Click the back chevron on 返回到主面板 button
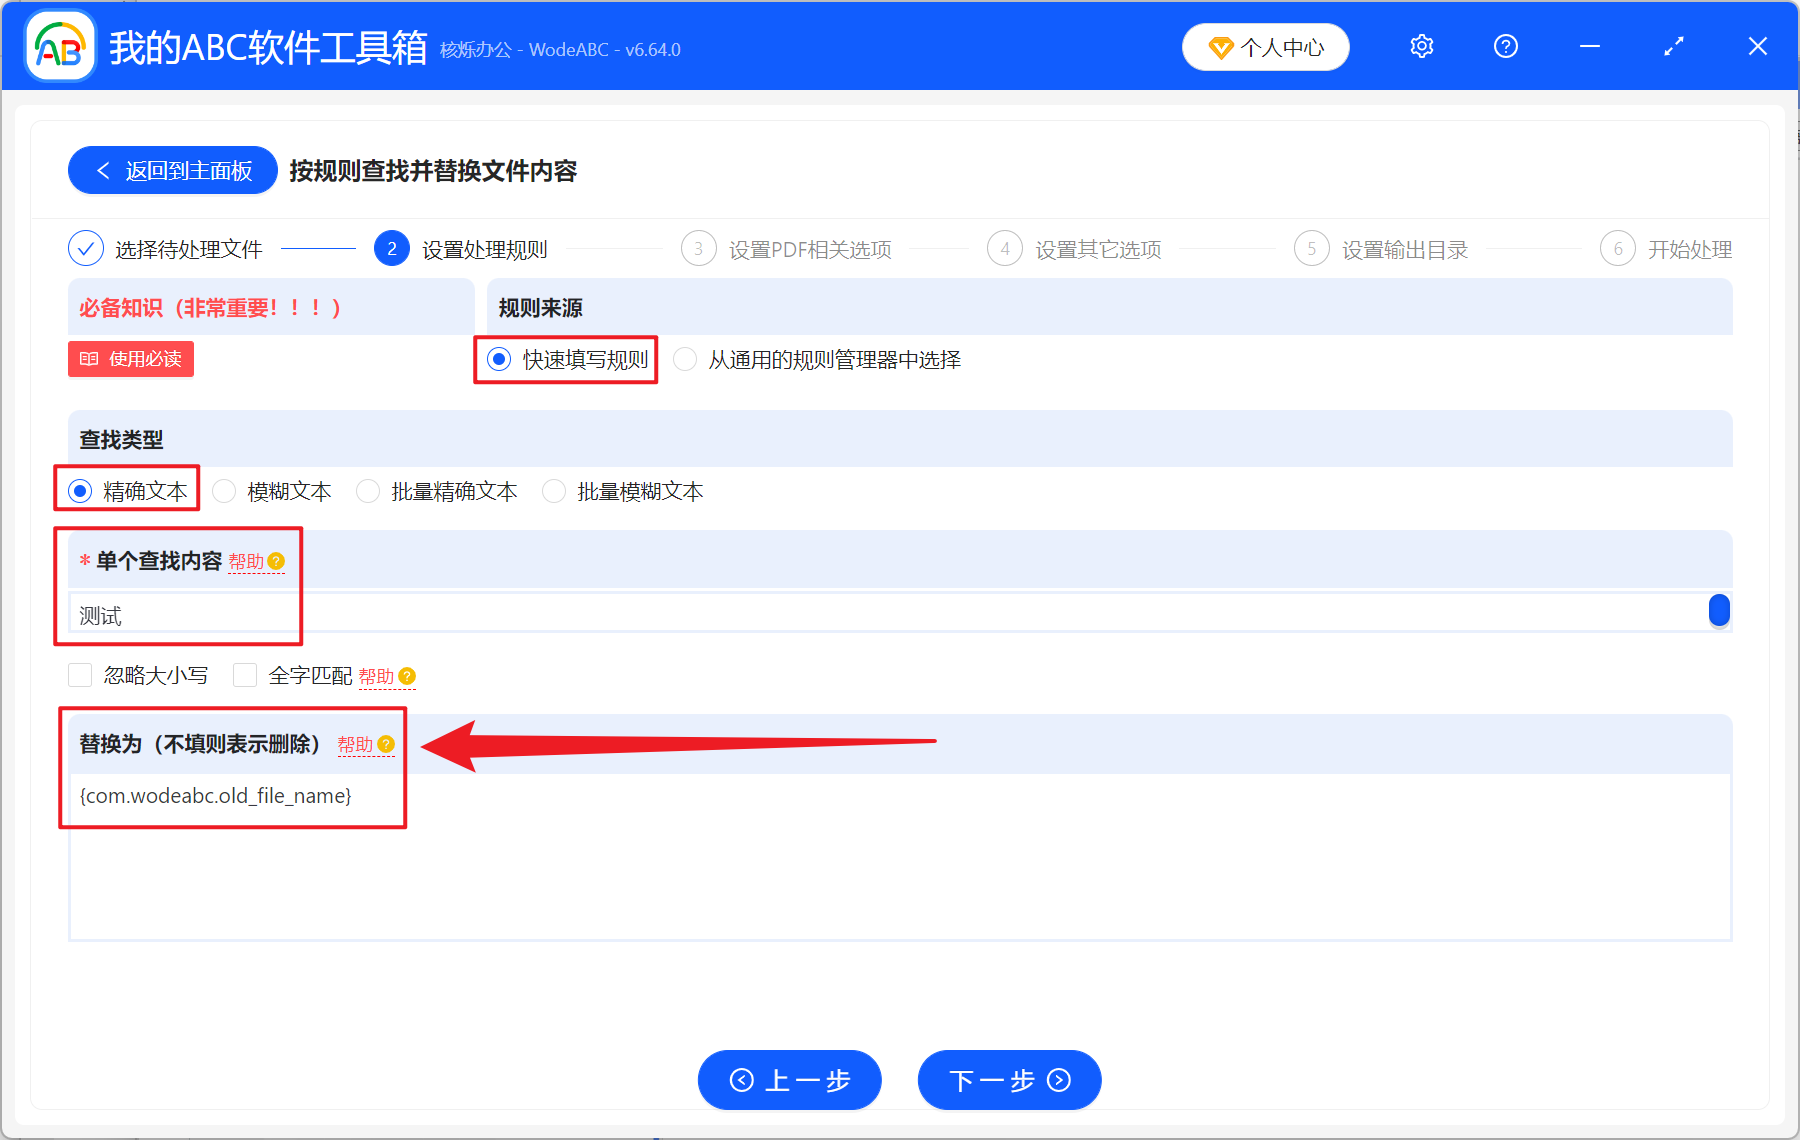This screenshot has width=1800, height=1140. (x=103, y=170)
